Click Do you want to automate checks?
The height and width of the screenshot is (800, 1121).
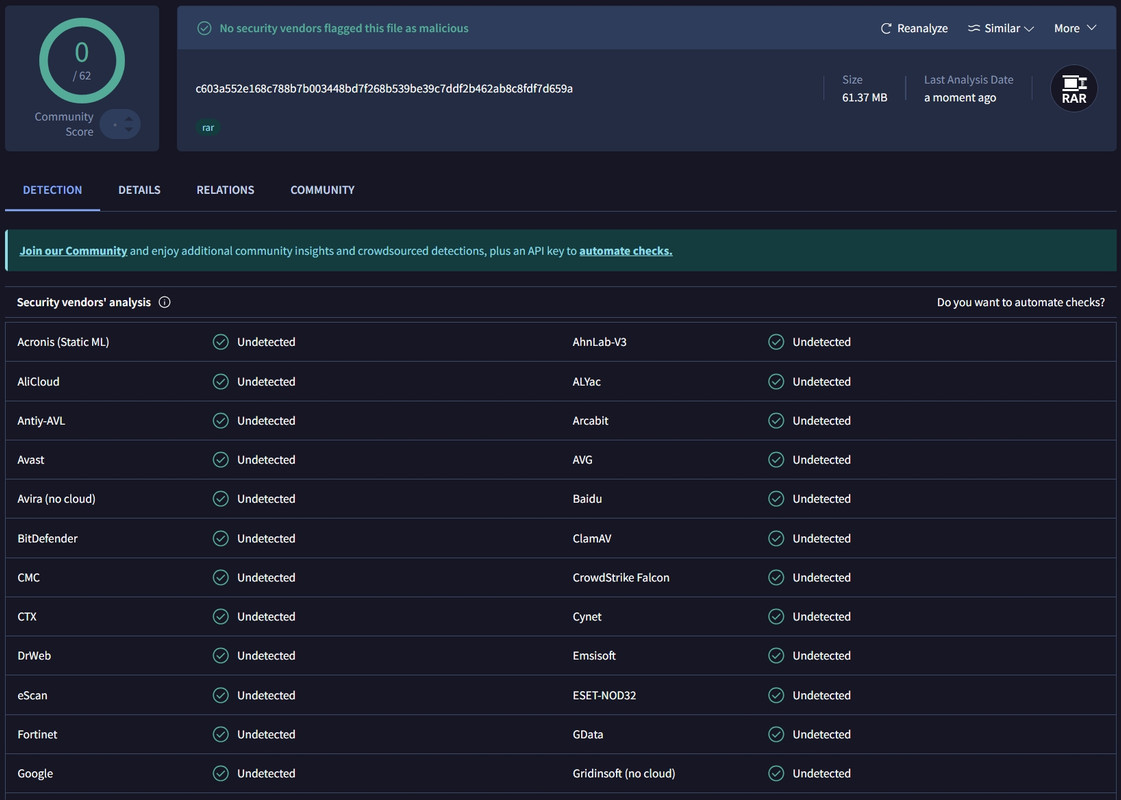click(1021, 302)
